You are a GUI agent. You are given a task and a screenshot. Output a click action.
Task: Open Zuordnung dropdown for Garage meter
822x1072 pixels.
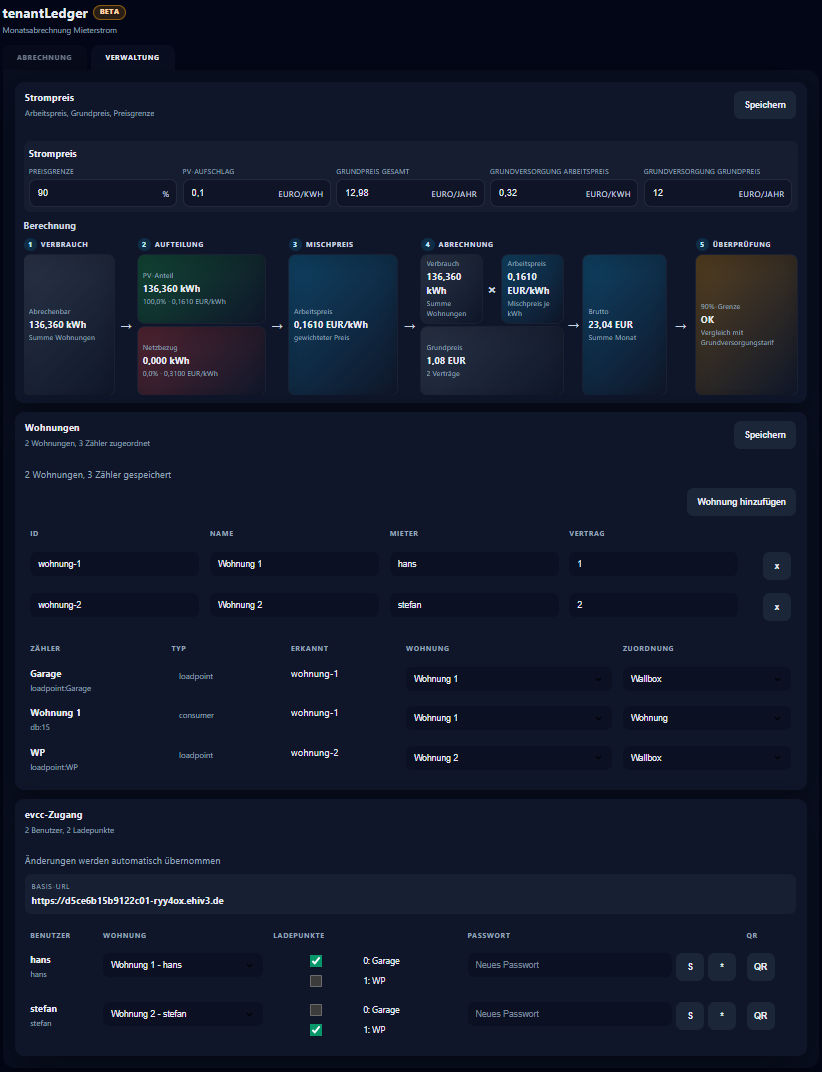[x=706, y=679]
